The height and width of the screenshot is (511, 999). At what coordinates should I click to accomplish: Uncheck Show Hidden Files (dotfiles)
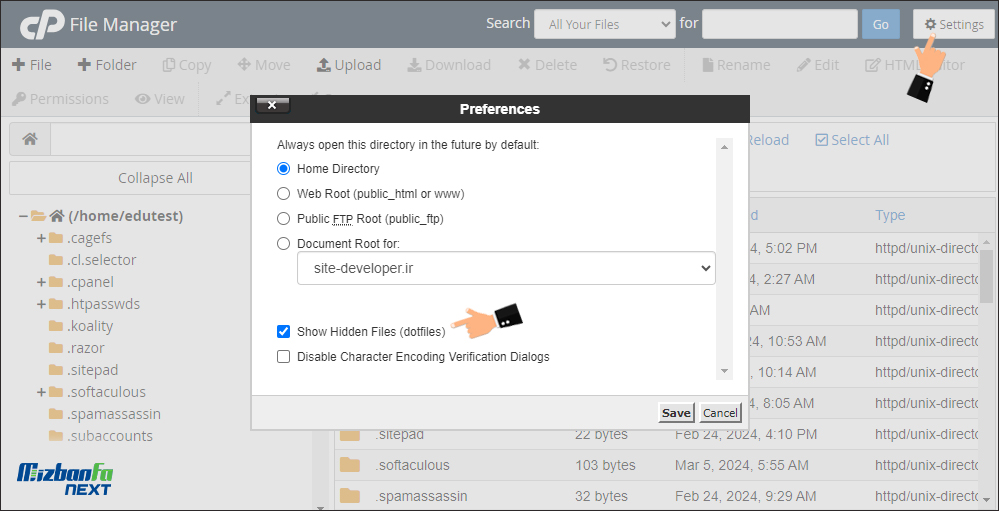pyautogui.click(x=284, y=331)
